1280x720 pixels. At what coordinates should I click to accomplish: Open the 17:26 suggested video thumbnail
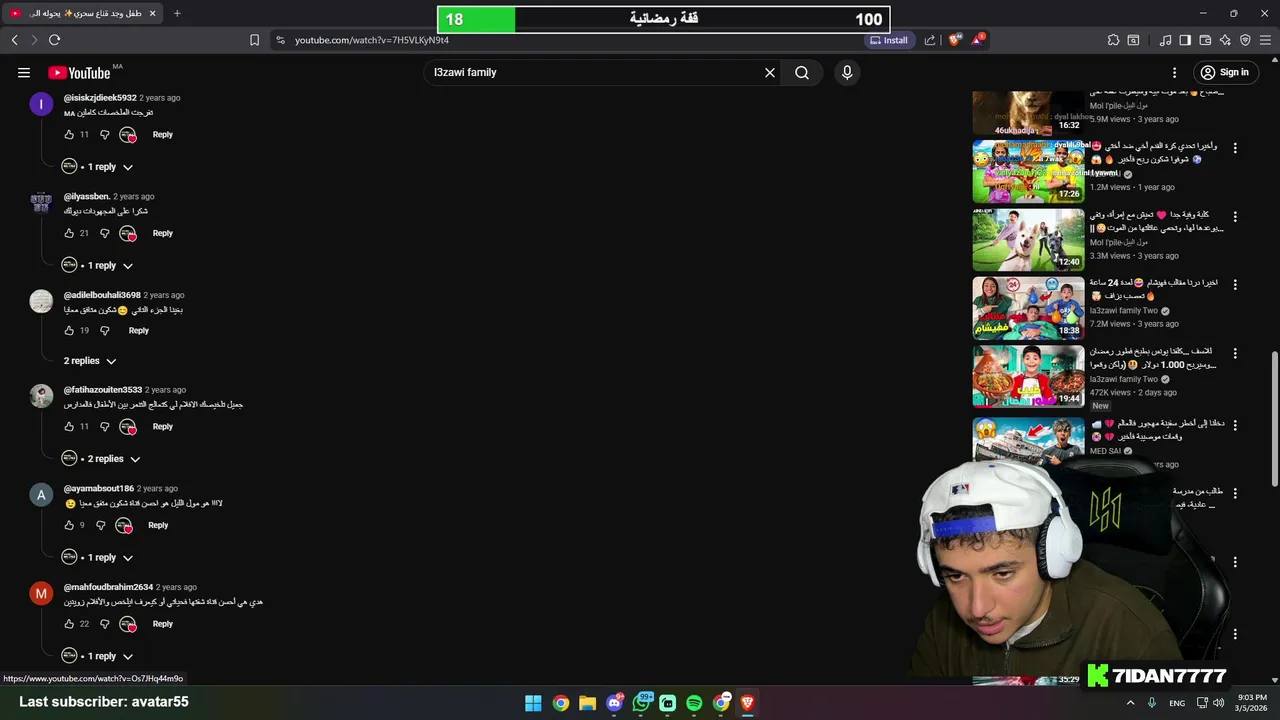[x=1028, y=171]
